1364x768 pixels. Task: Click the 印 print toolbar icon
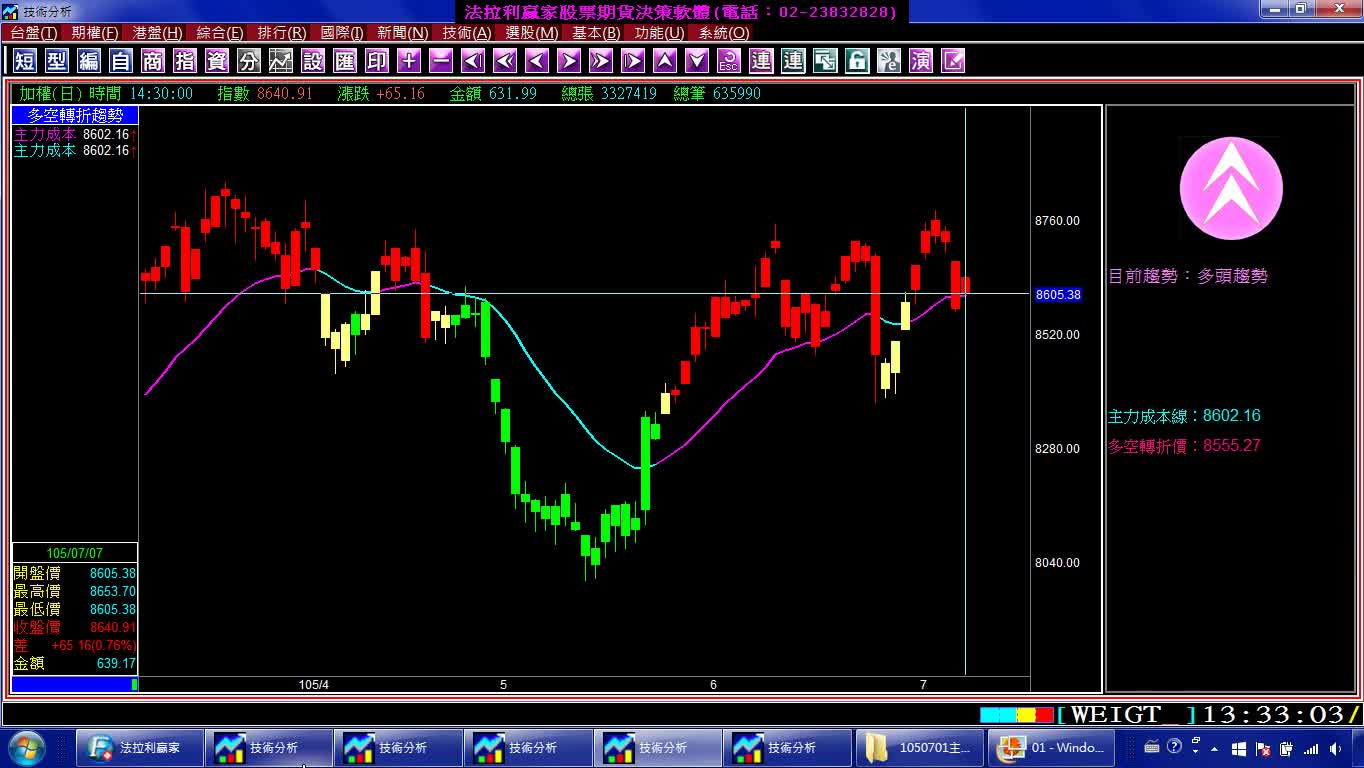pyautogui.click(x=377, y=61)
